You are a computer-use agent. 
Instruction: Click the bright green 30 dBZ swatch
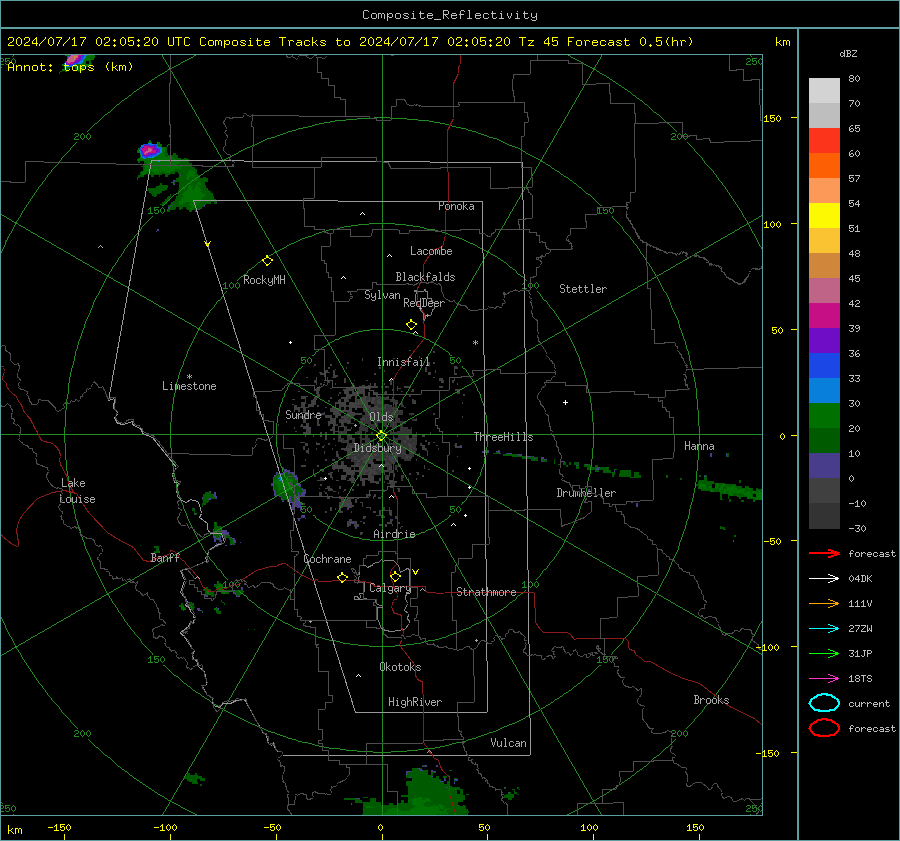pos(824,415)
